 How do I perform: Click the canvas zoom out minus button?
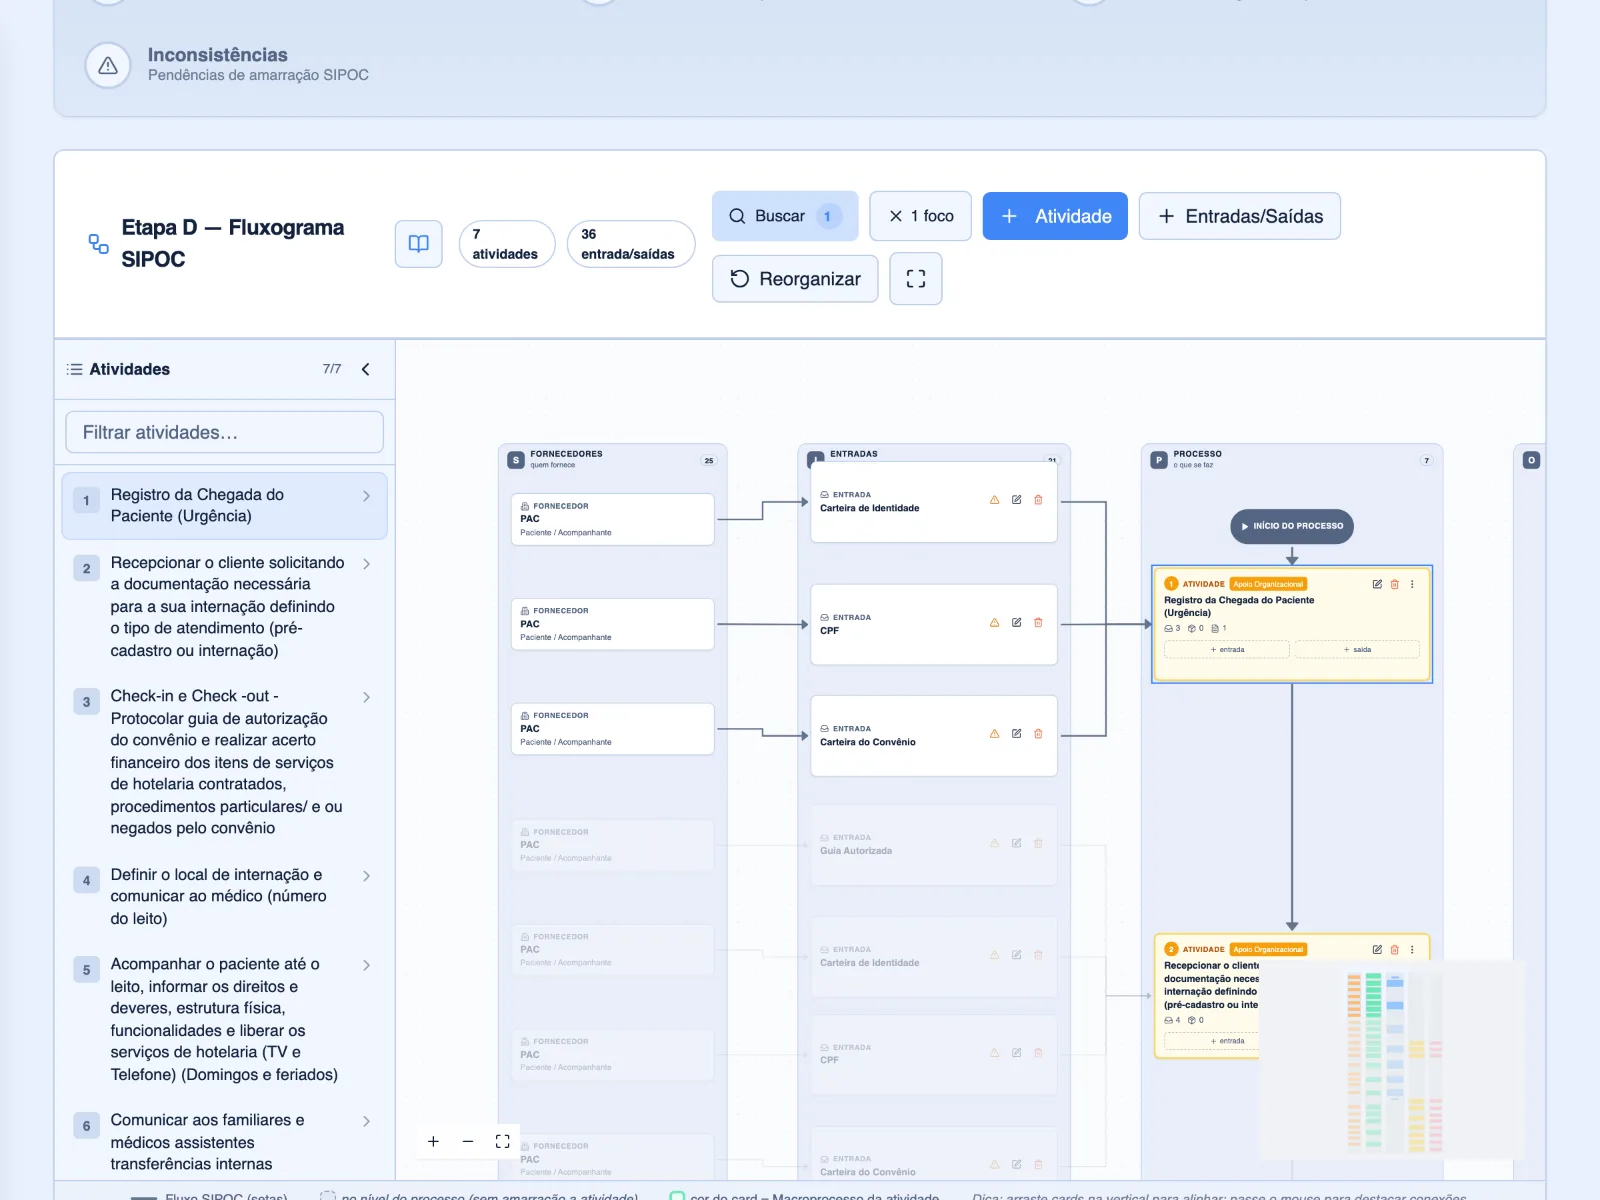click(468, 1141)
